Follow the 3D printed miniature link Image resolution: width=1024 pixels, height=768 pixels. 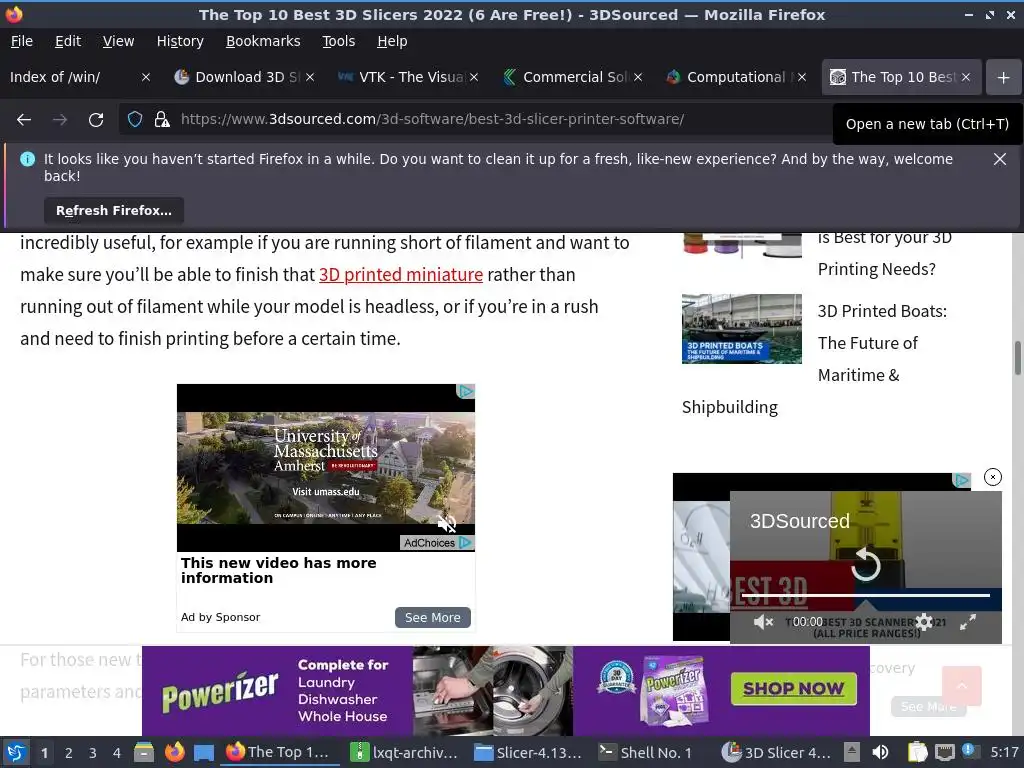click(401, 274)
